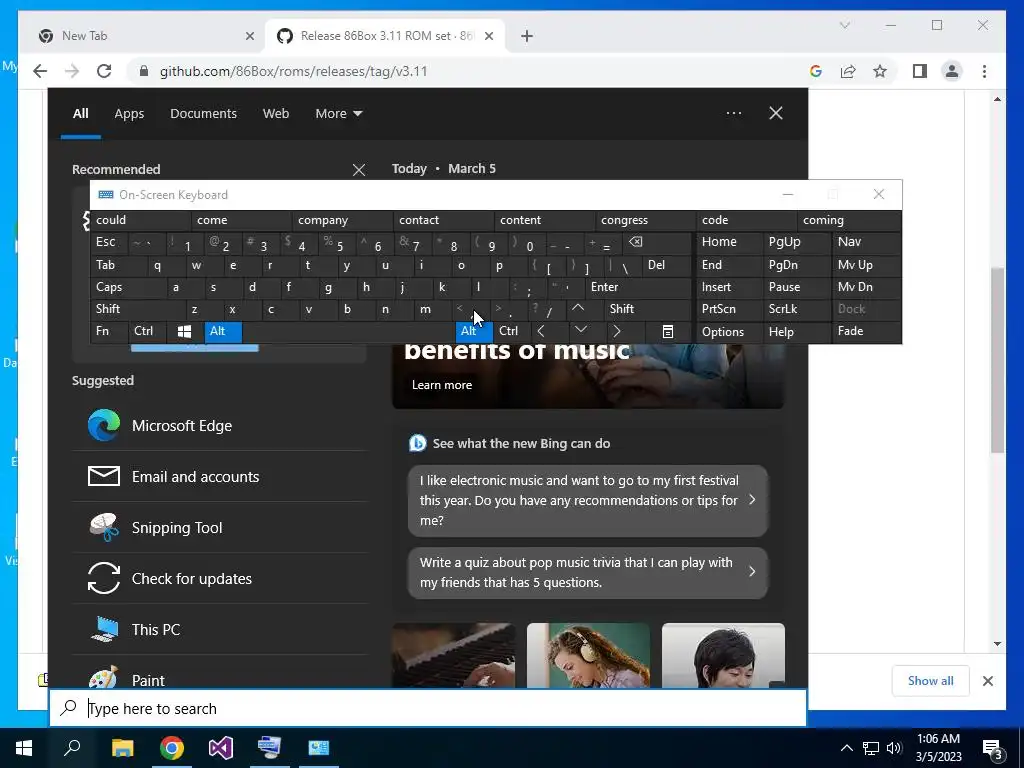Image resolution: width=1024 pixels, height=768 pixels.
Task: Choose 'congress' keyboard text suggestion
Action: [x=645, y=220]
